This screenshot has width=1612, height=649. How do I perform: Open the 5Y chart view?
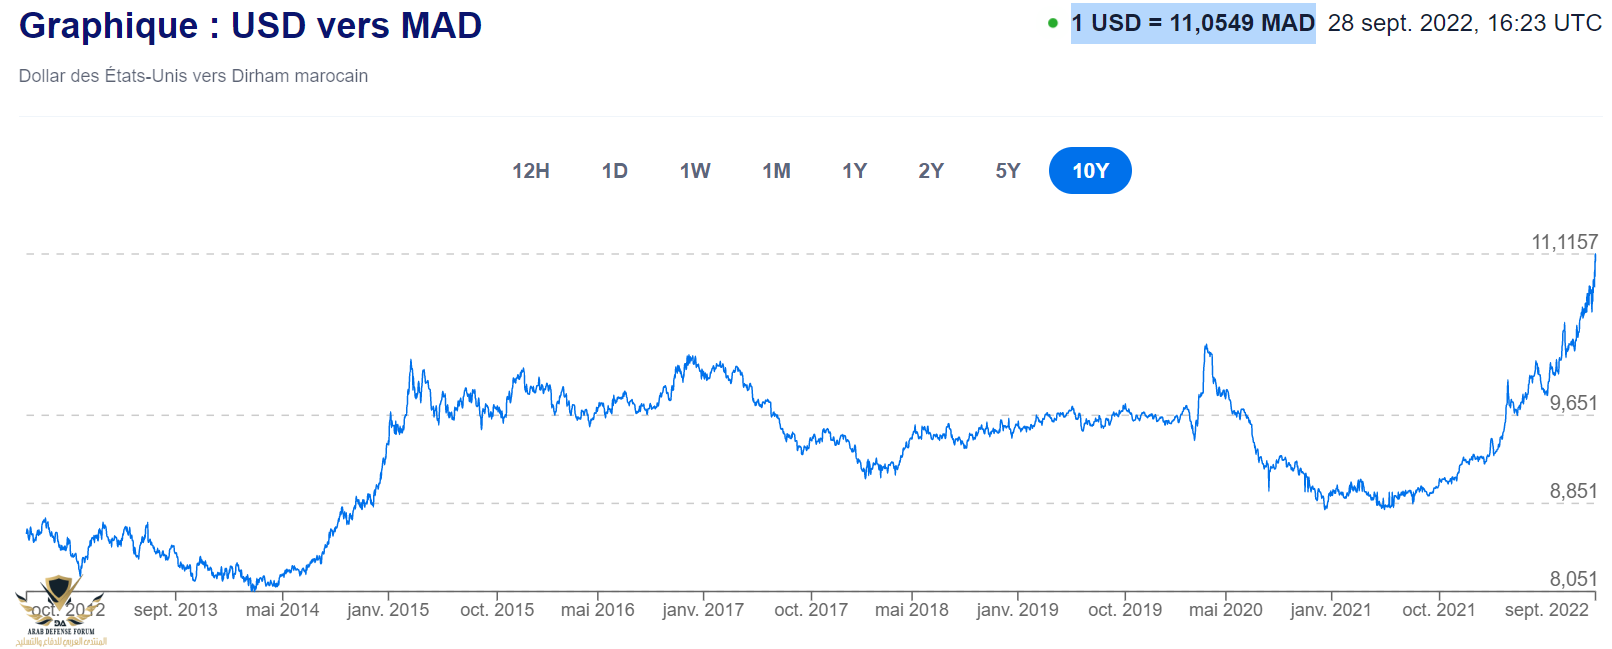pos(1008,171)
